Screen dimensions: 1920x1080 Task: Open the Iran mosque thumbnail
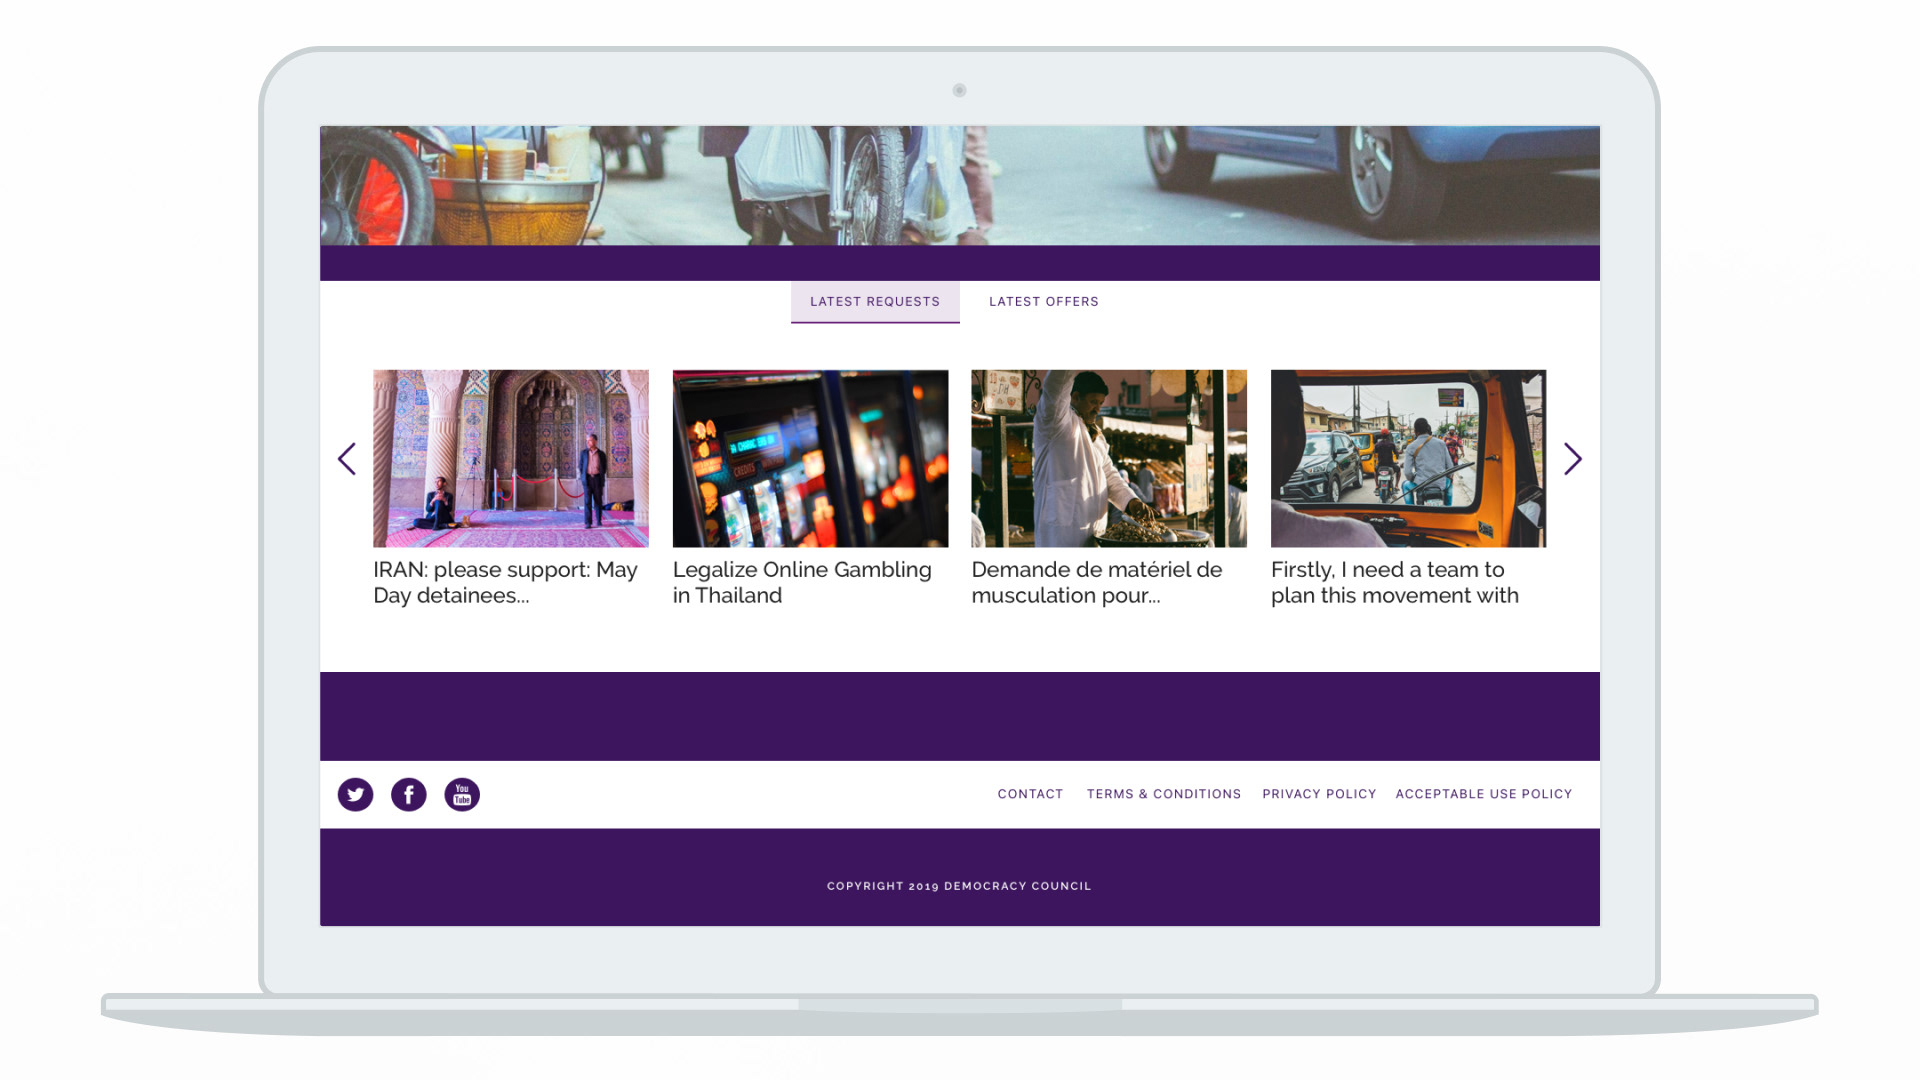511,458
